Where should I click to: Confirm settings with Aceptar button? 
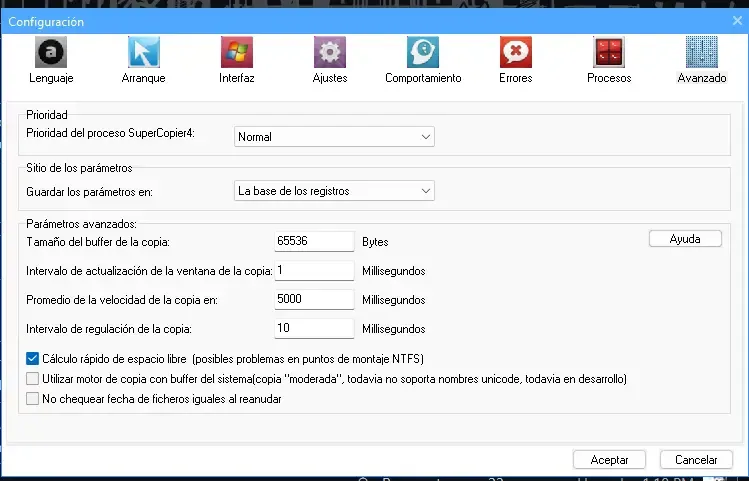(609, 460)
